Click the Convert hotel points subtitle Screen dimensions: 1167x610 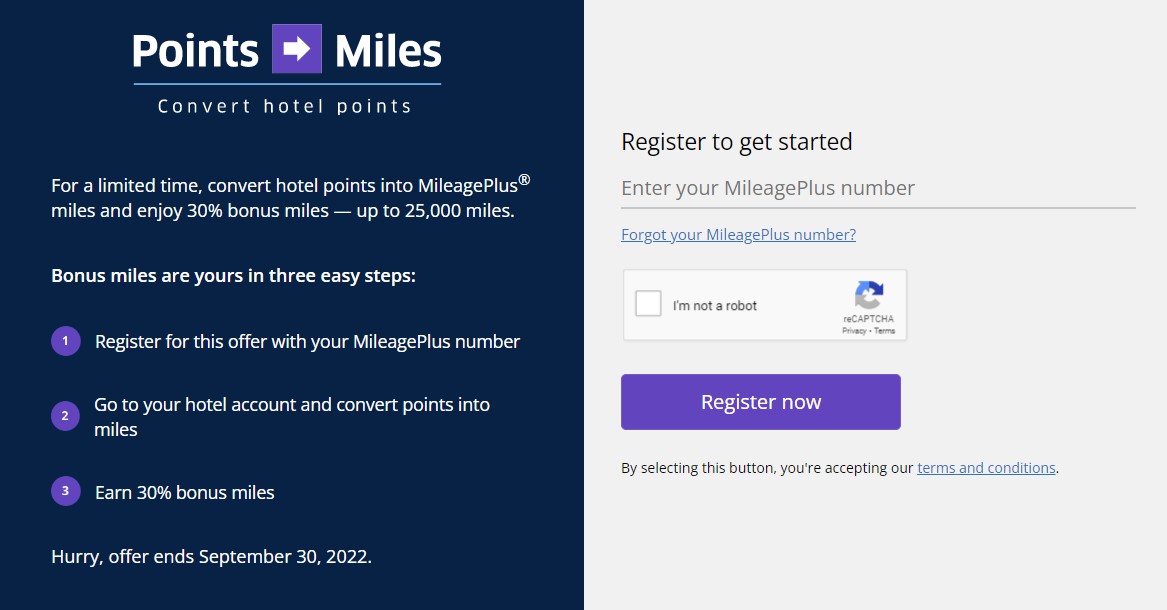coord(284,106)
